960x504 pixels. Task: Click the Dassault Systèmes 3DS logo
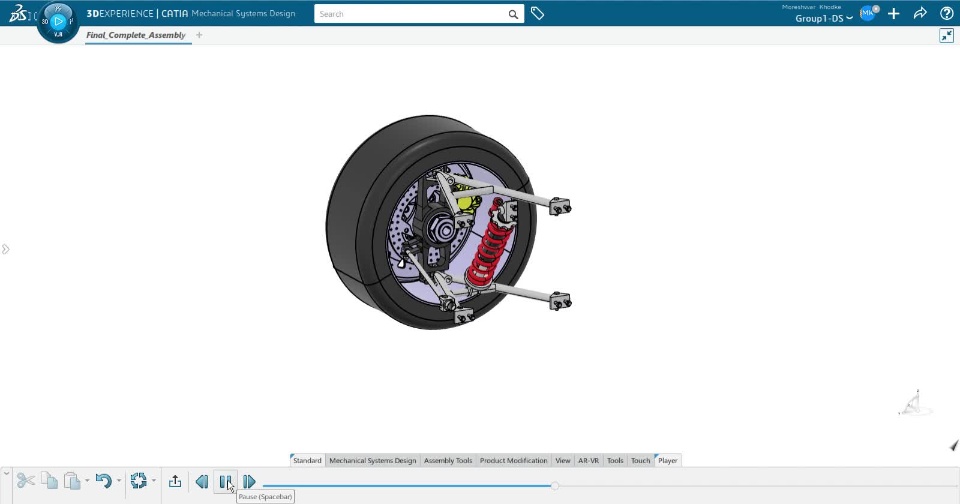point(18,15)
